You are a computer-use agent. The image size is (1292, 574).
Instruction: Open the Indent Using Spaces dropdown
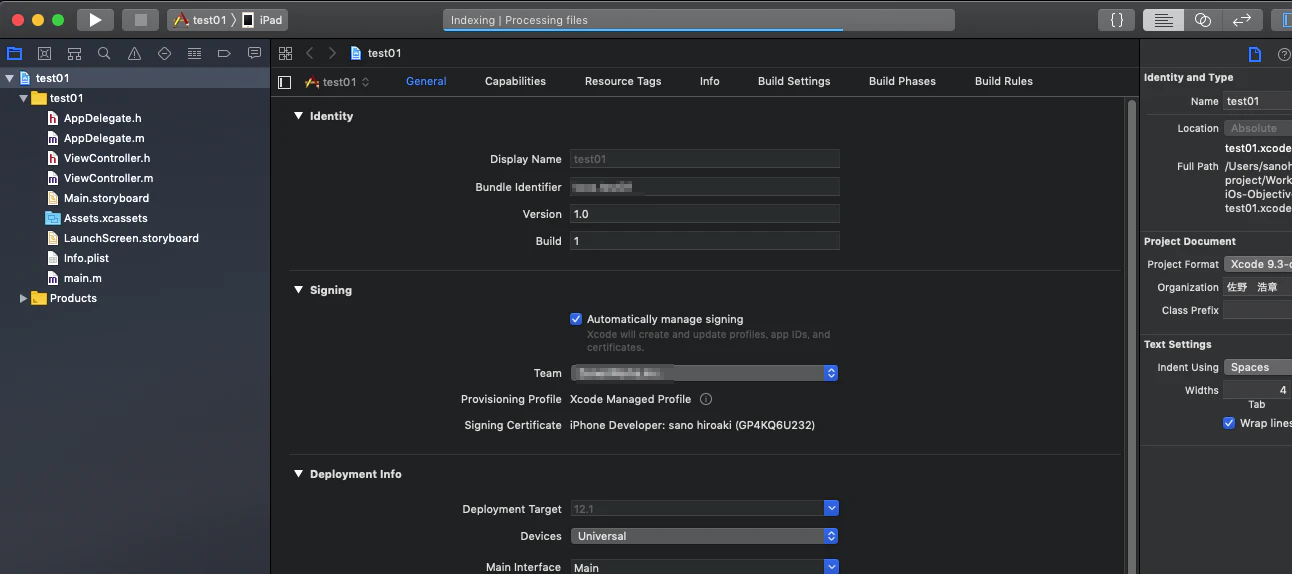coord(1258,367)
